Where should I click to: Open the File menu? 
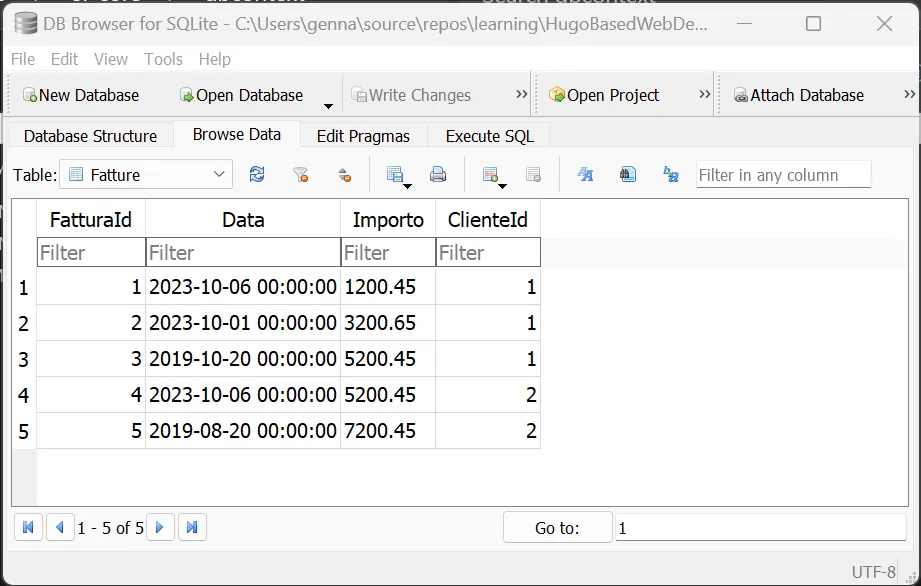coord(23,59)
